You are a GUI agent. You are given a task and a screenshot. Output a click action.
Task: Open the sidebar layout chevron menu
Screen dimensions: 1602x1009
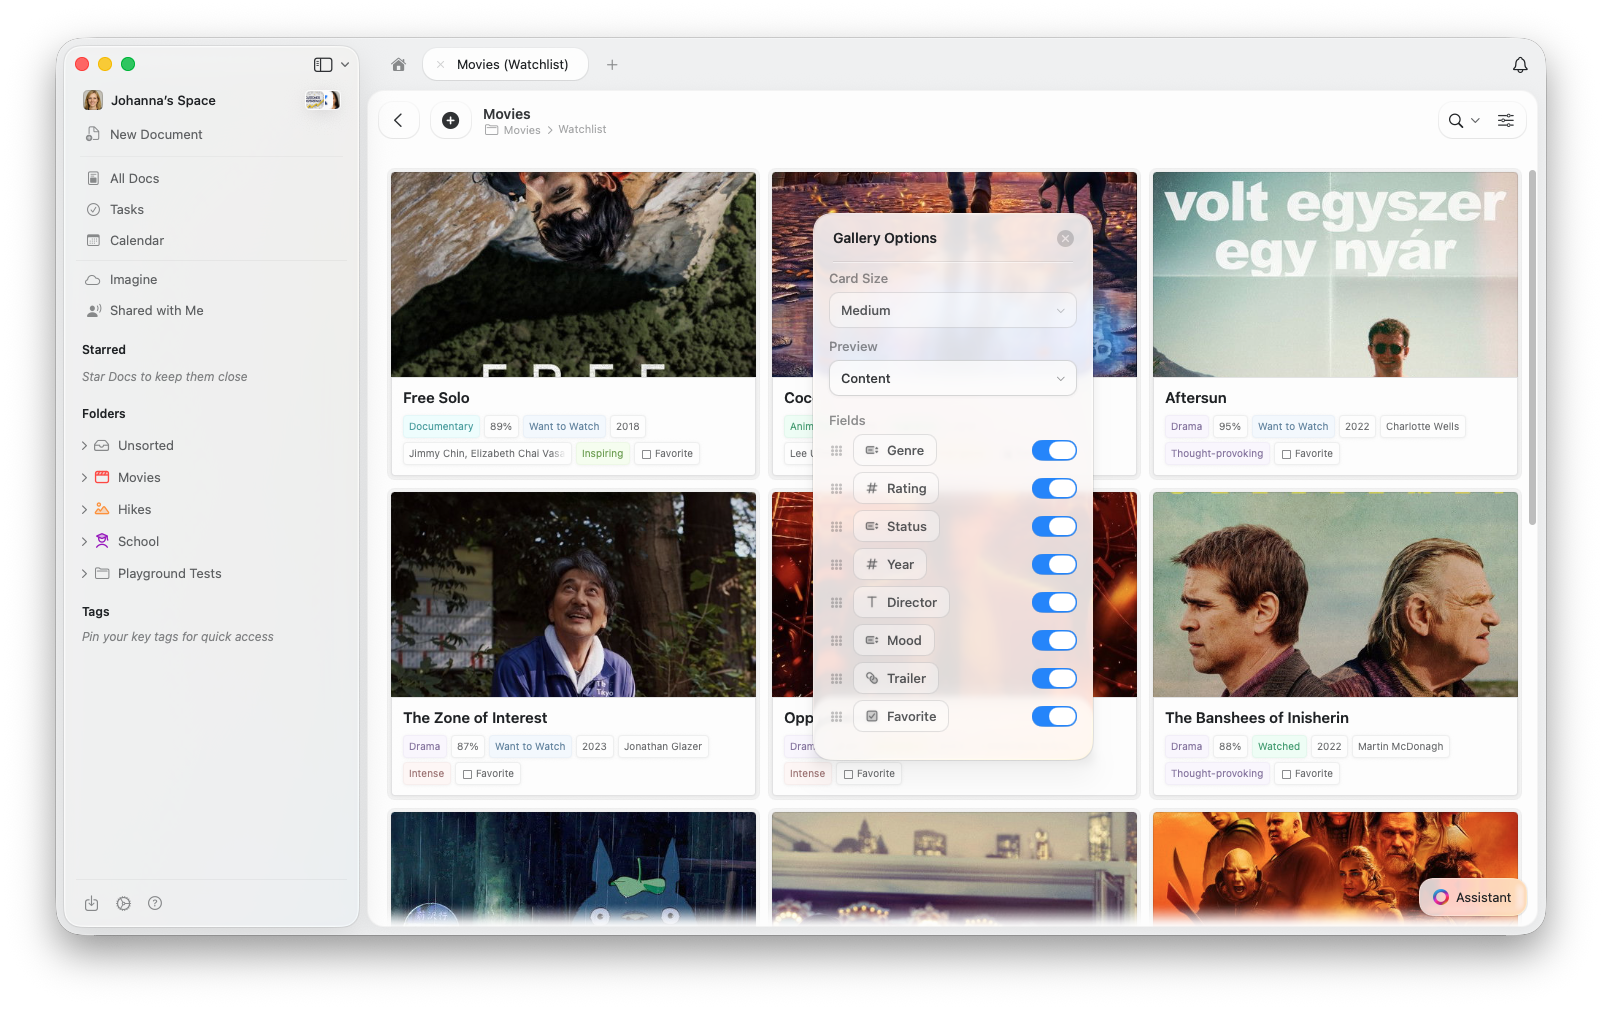tap(345, 64)
